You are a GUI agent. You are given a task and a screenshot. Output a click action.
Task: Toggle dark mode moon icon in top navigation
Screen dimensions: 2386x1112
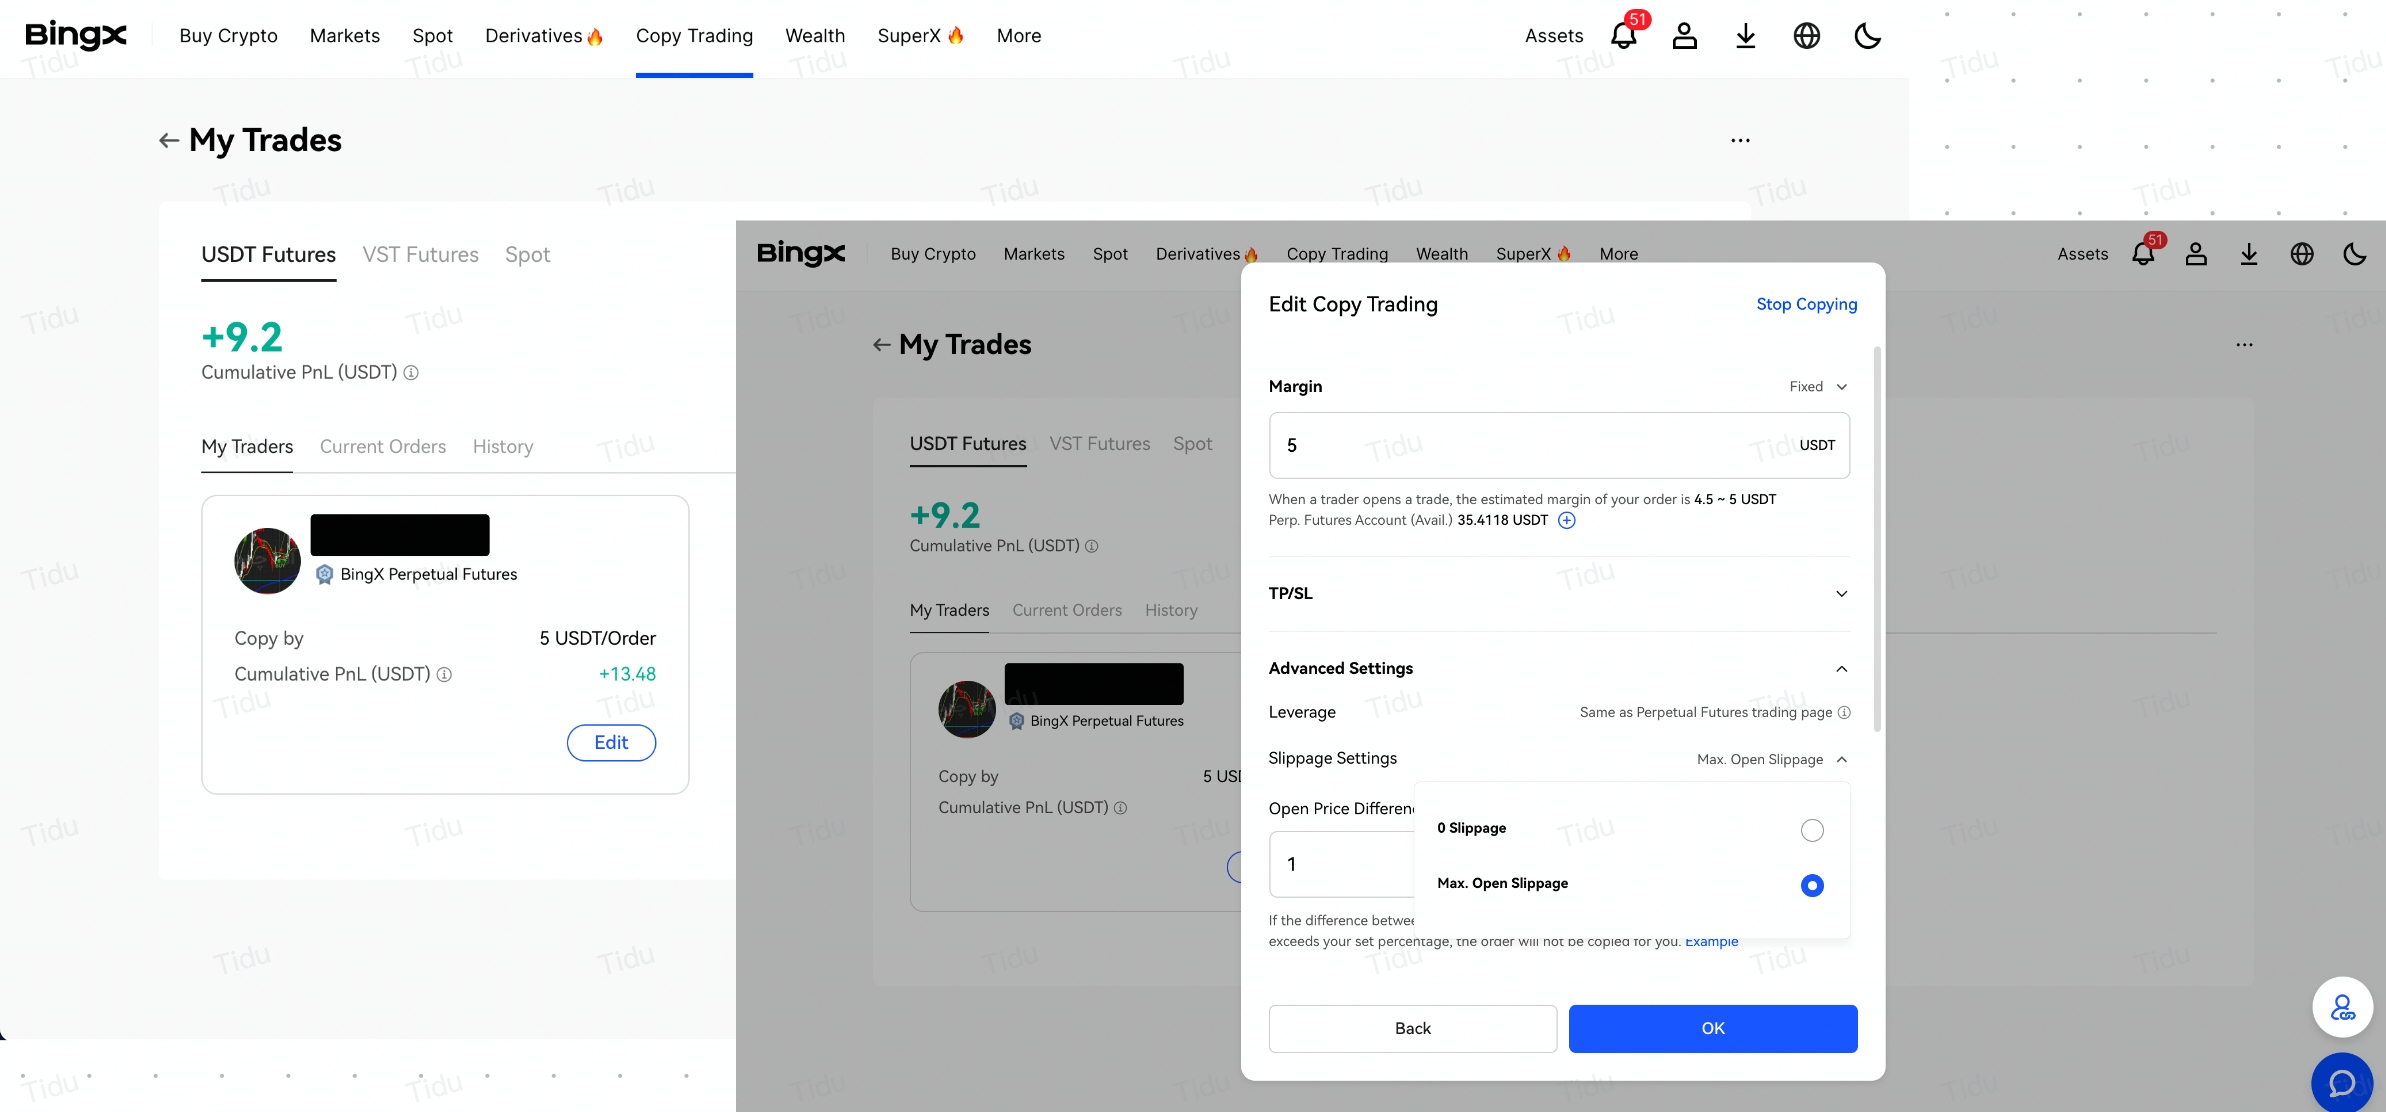(x=1868, y=36)
